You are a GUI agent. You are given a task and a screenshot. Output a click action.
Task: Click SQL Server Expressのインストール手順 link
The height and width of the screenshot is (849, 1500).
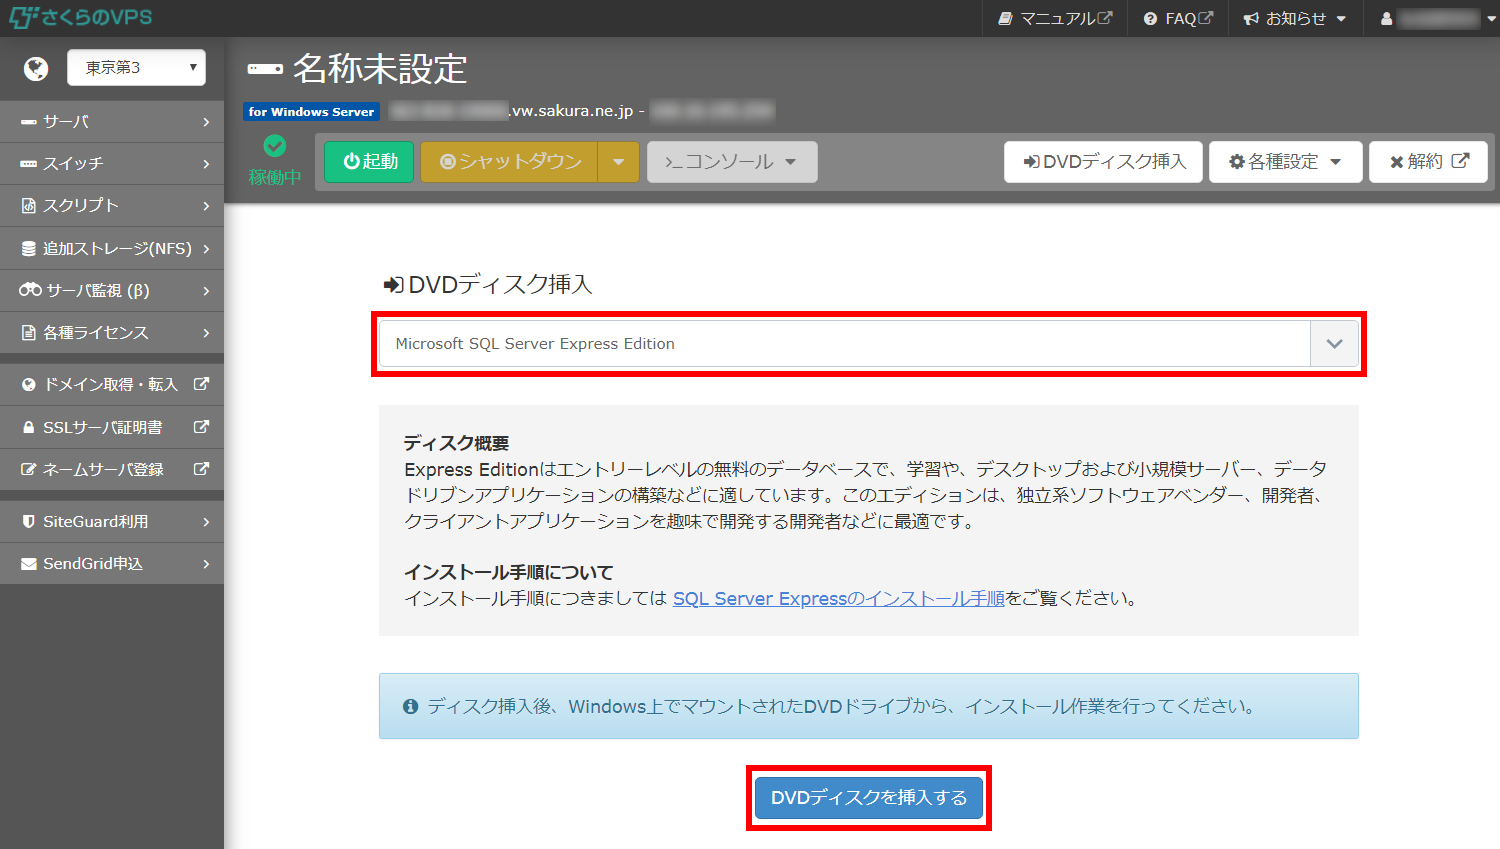pos(838,598)
